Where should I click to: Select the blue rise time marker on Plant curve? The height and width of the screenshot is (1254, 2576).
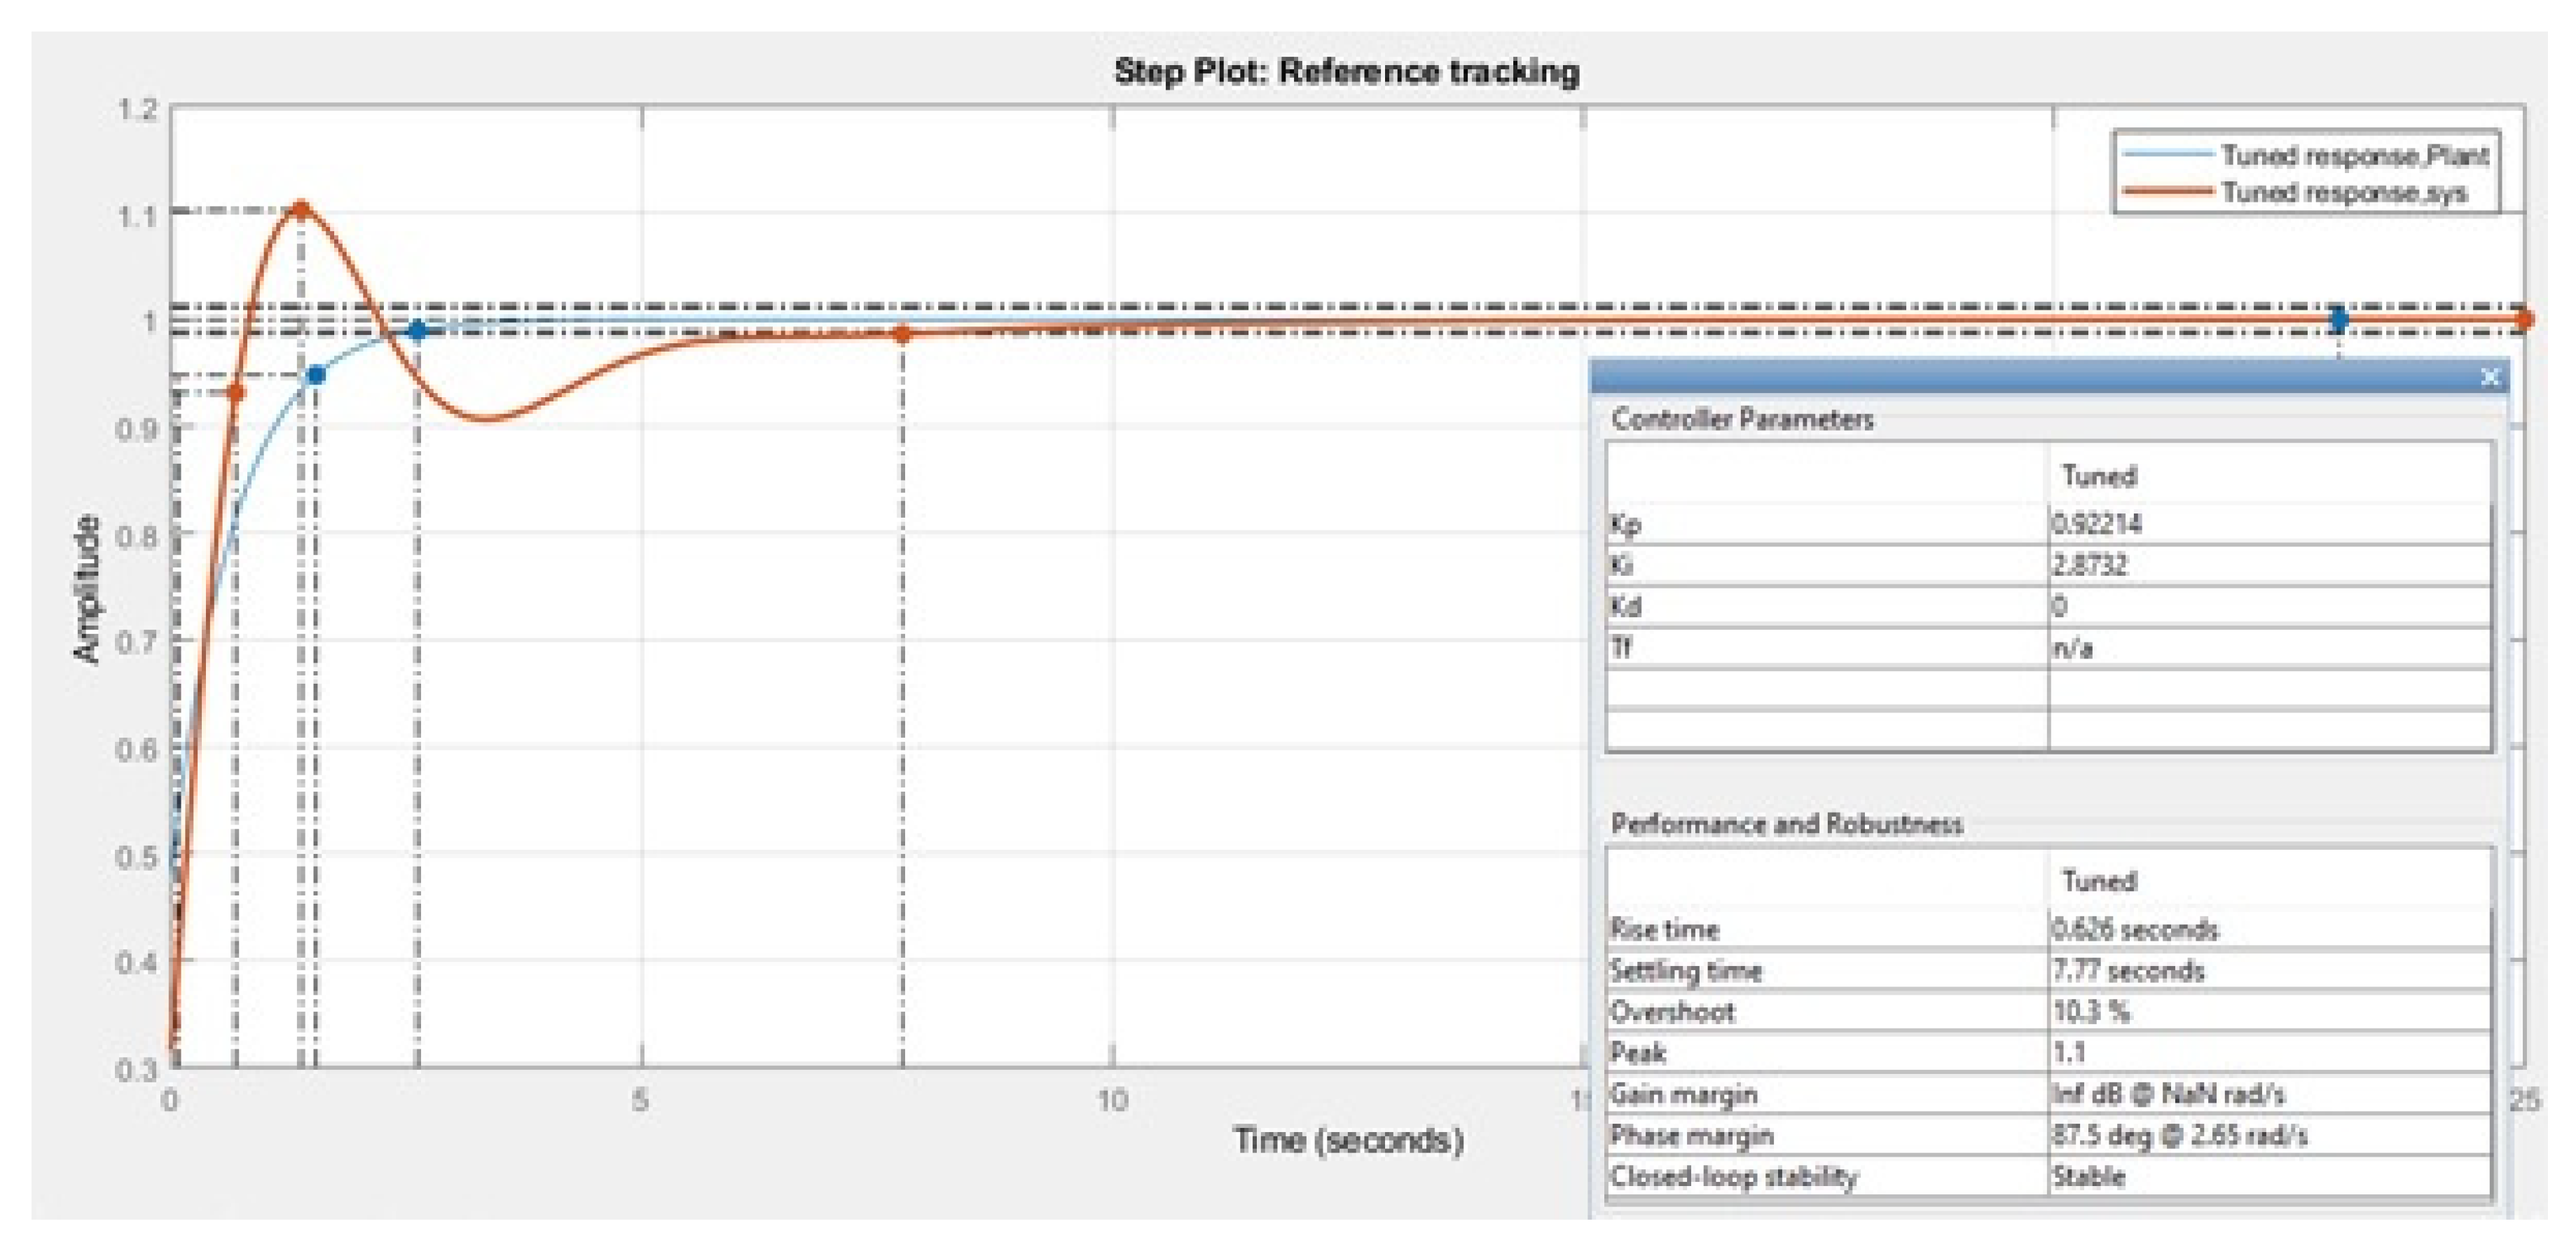click(316, 375)
